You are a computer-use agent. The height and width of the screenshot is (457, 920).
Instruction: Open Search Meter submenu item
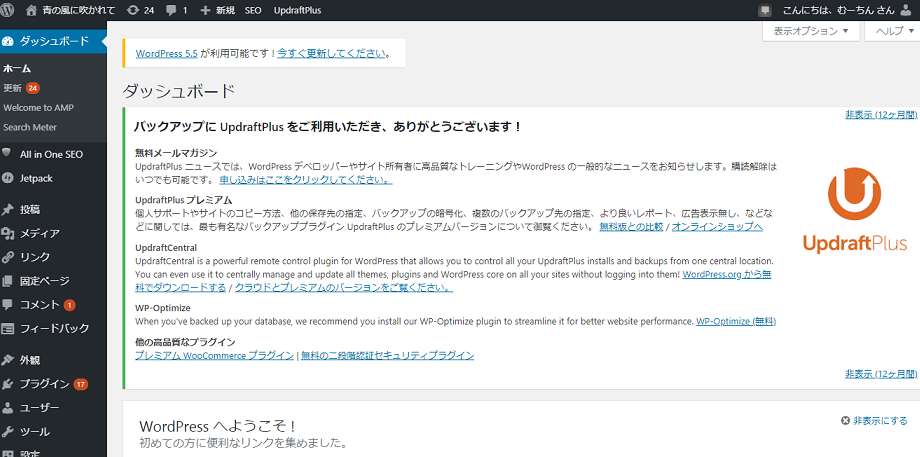pyautogui.click(x=30, y=127)
